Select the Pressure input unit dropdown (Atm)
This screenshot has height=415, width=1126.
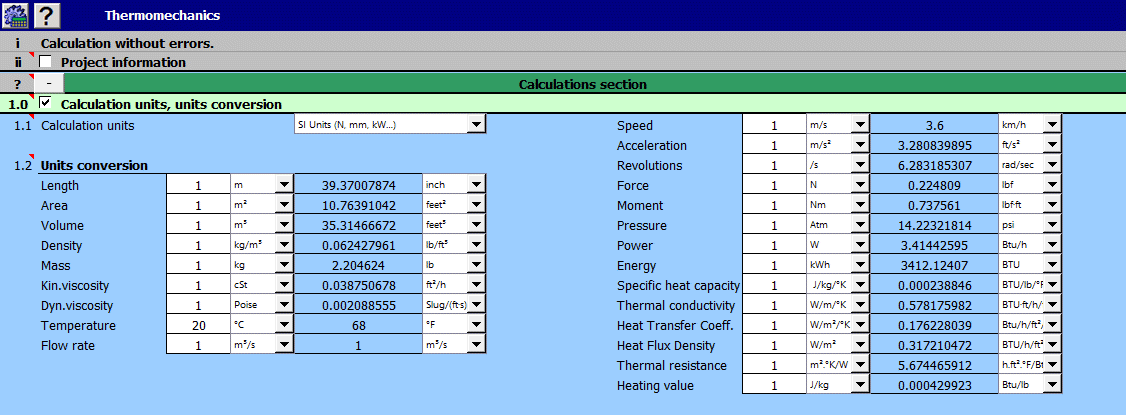click(860, 226)
